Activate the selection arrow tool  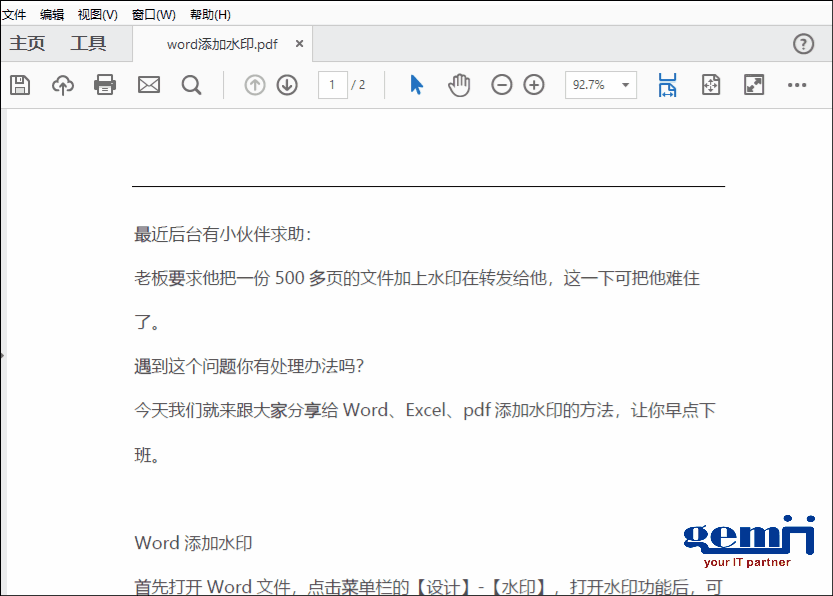[417, 85]
